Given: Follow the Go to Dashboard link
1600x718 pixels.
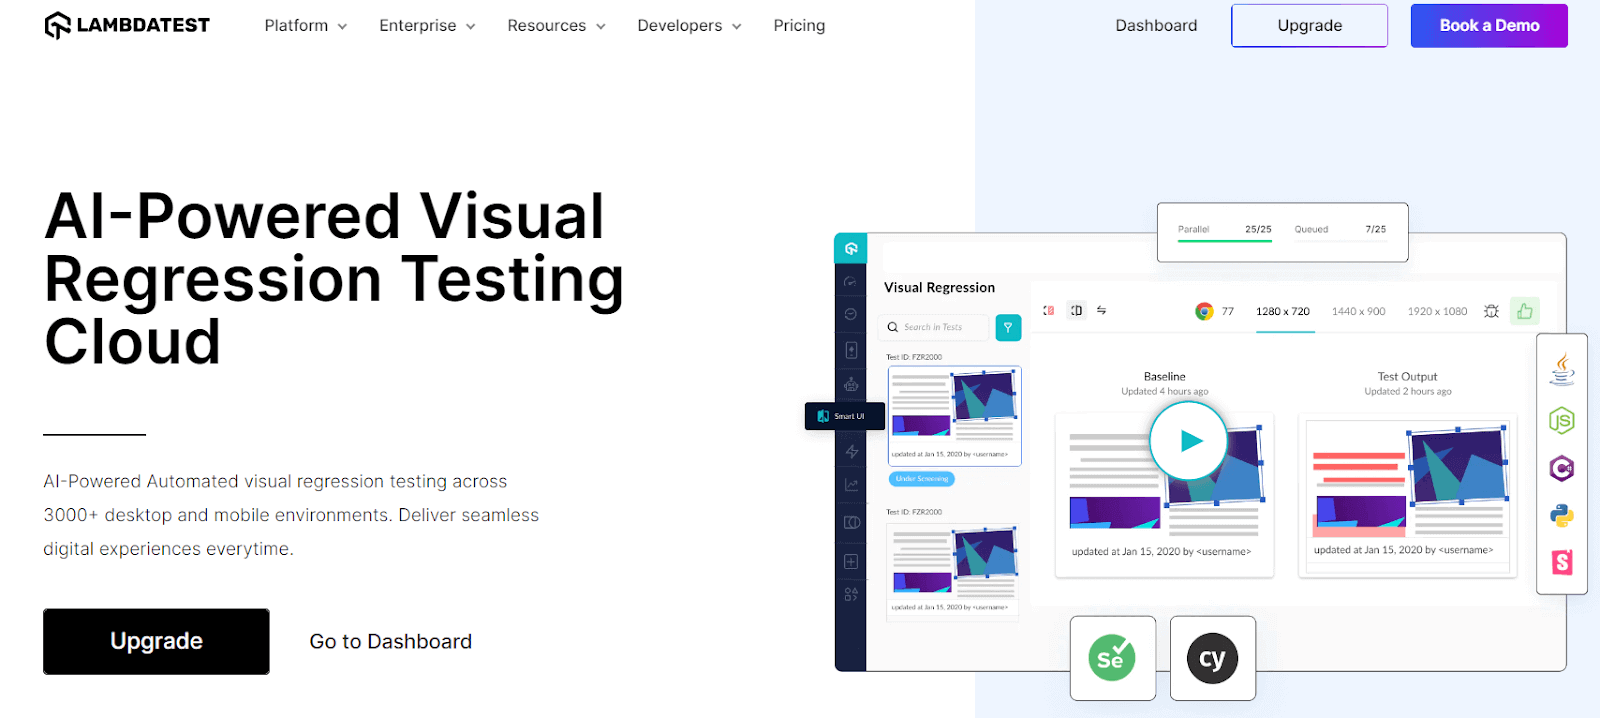Looking at the screenshot, I should (390, 642).
